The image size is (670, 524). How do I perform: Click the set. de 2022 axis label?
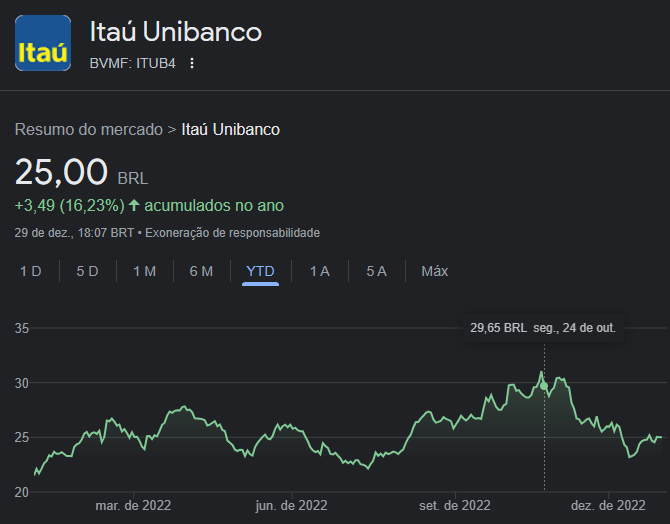(455, 506)
